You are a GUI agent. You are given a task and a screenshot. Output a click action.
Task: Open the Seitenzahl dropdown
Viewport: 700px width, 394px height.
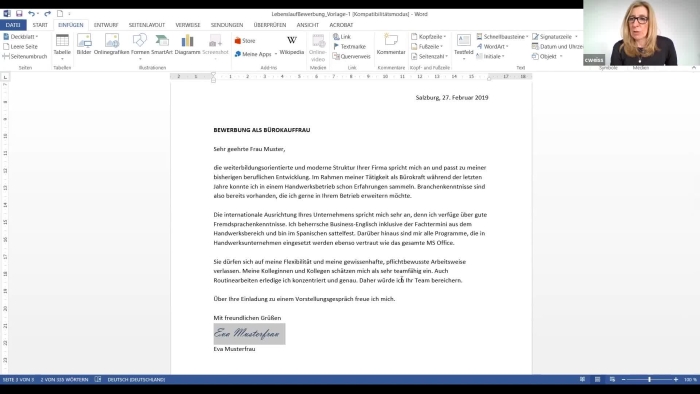click(429, 56)
